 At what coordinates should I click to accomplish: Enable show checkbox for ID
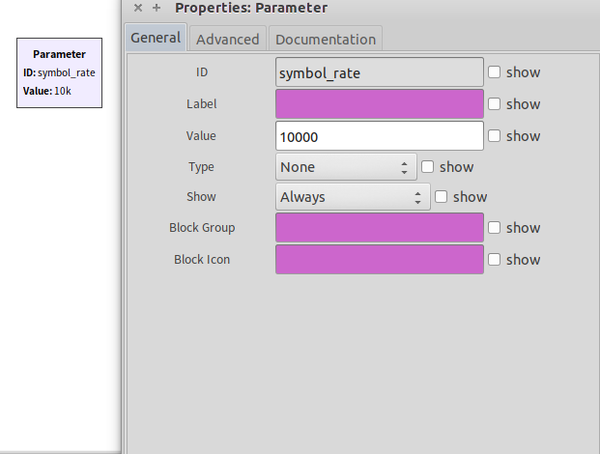click(495, 73)
